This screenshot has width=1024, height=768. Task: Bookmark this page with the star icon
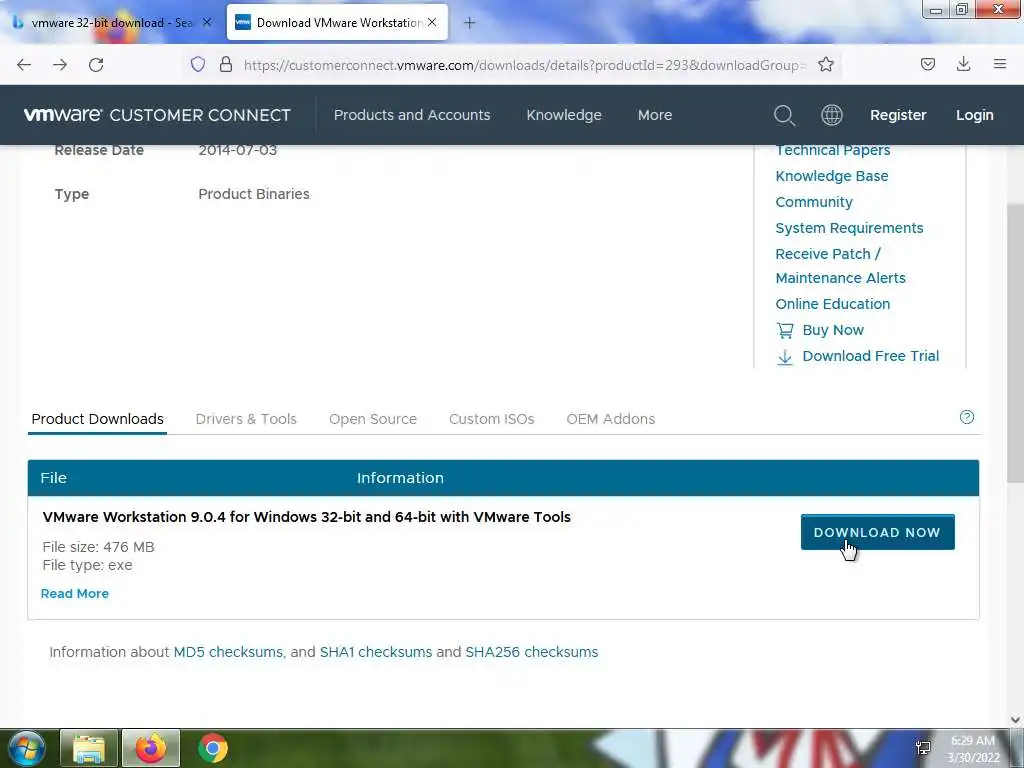click(x=826, y=64)
